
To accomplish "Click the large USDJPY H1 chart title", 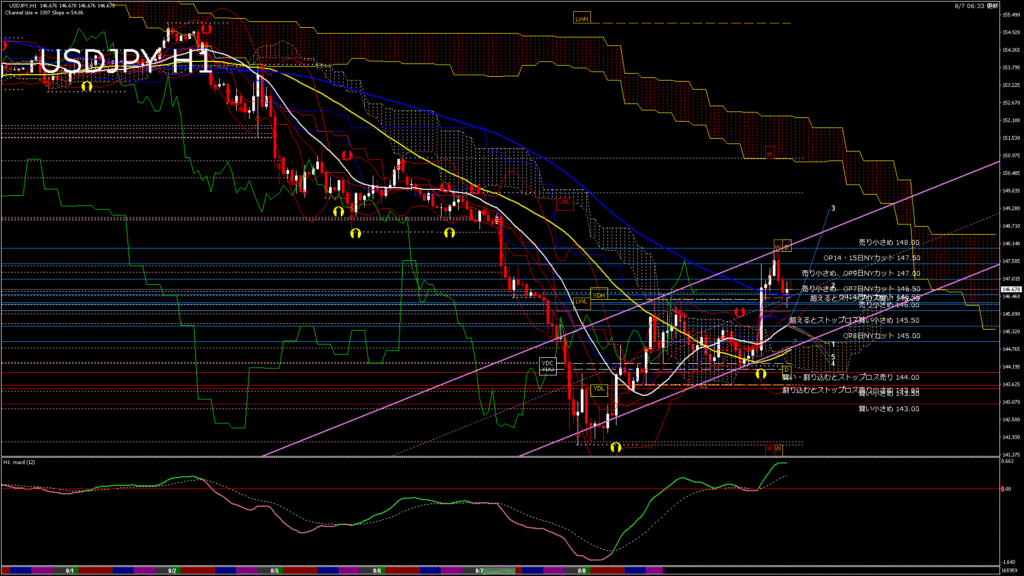I will pyautogui.click(x=125, y=61).
